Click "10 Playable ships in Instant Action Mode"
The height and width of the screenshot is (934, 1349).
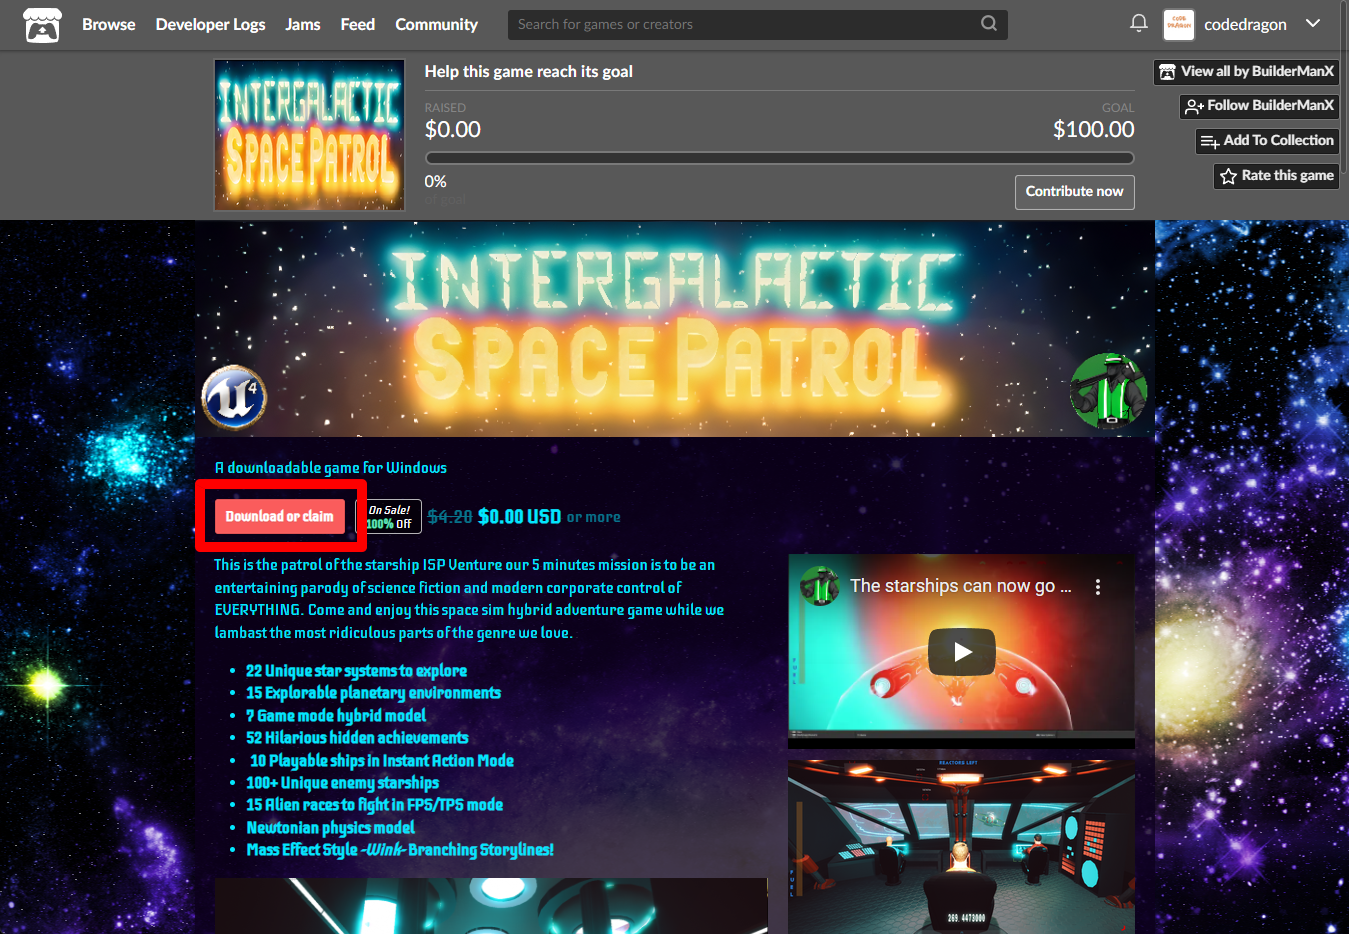pyautogui.click(x=381, y=761)
